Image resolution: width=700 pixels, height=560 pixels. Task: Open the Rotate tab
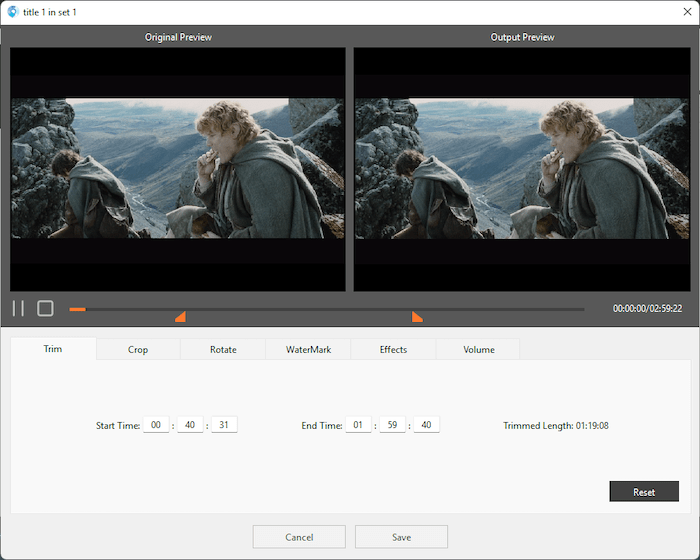point(223,350)
